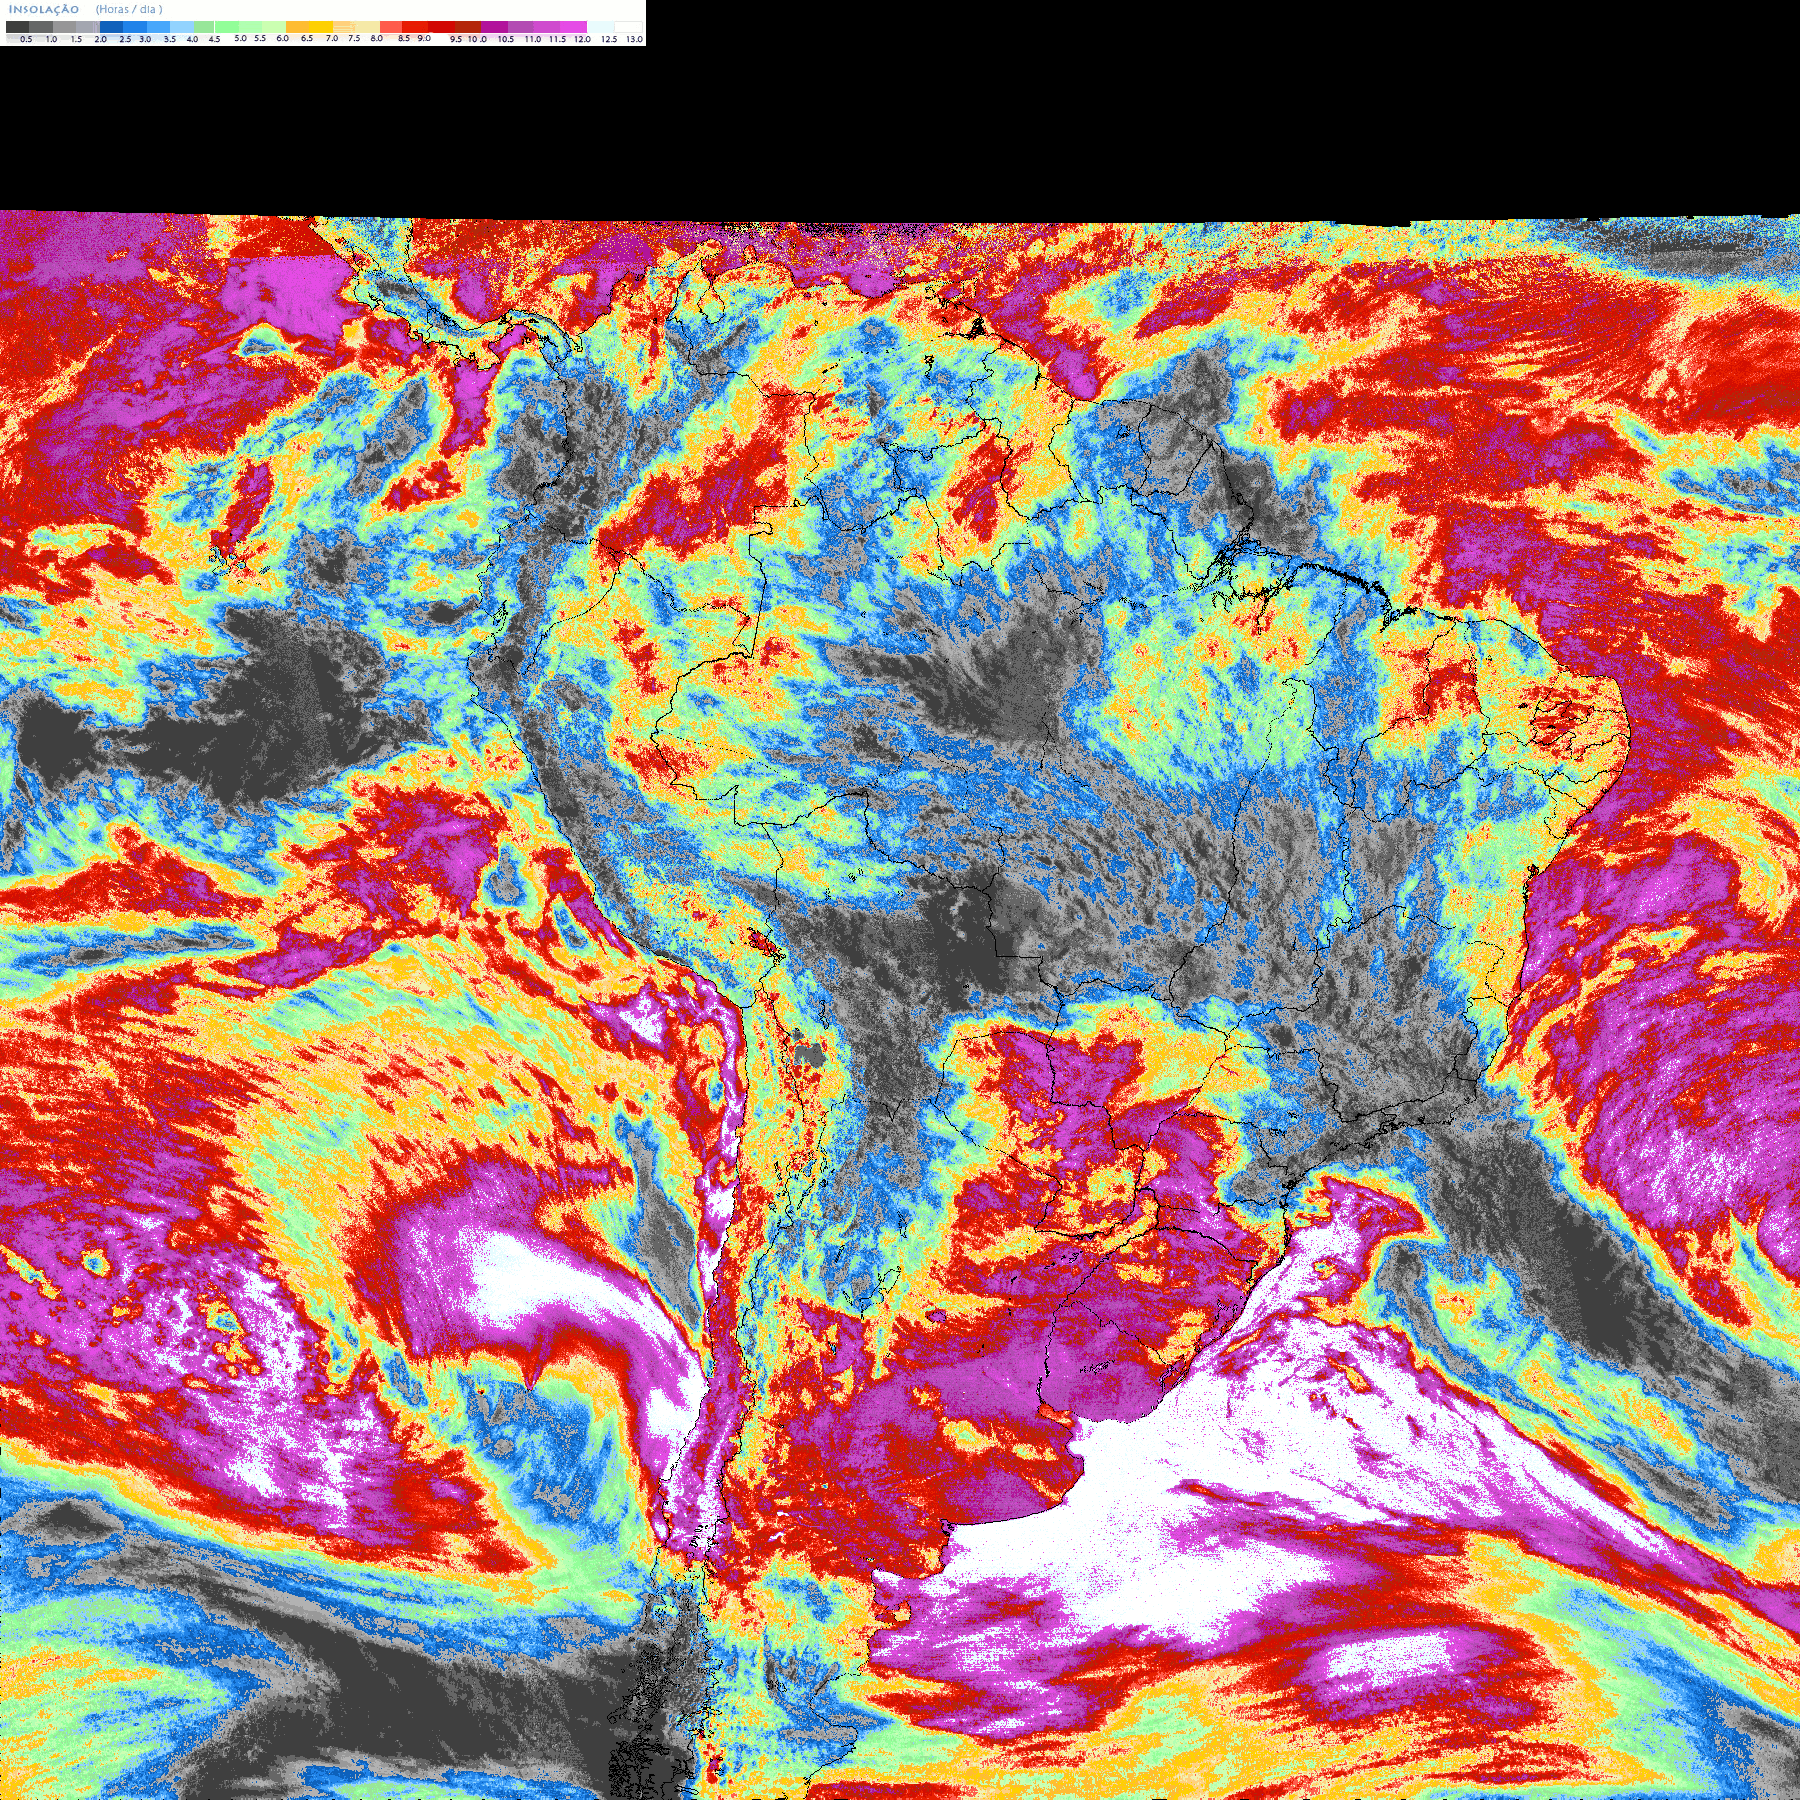Click the 10.0 legend value
Image resolution: width=1800 pixels, height=1800 pixels.
478,39
